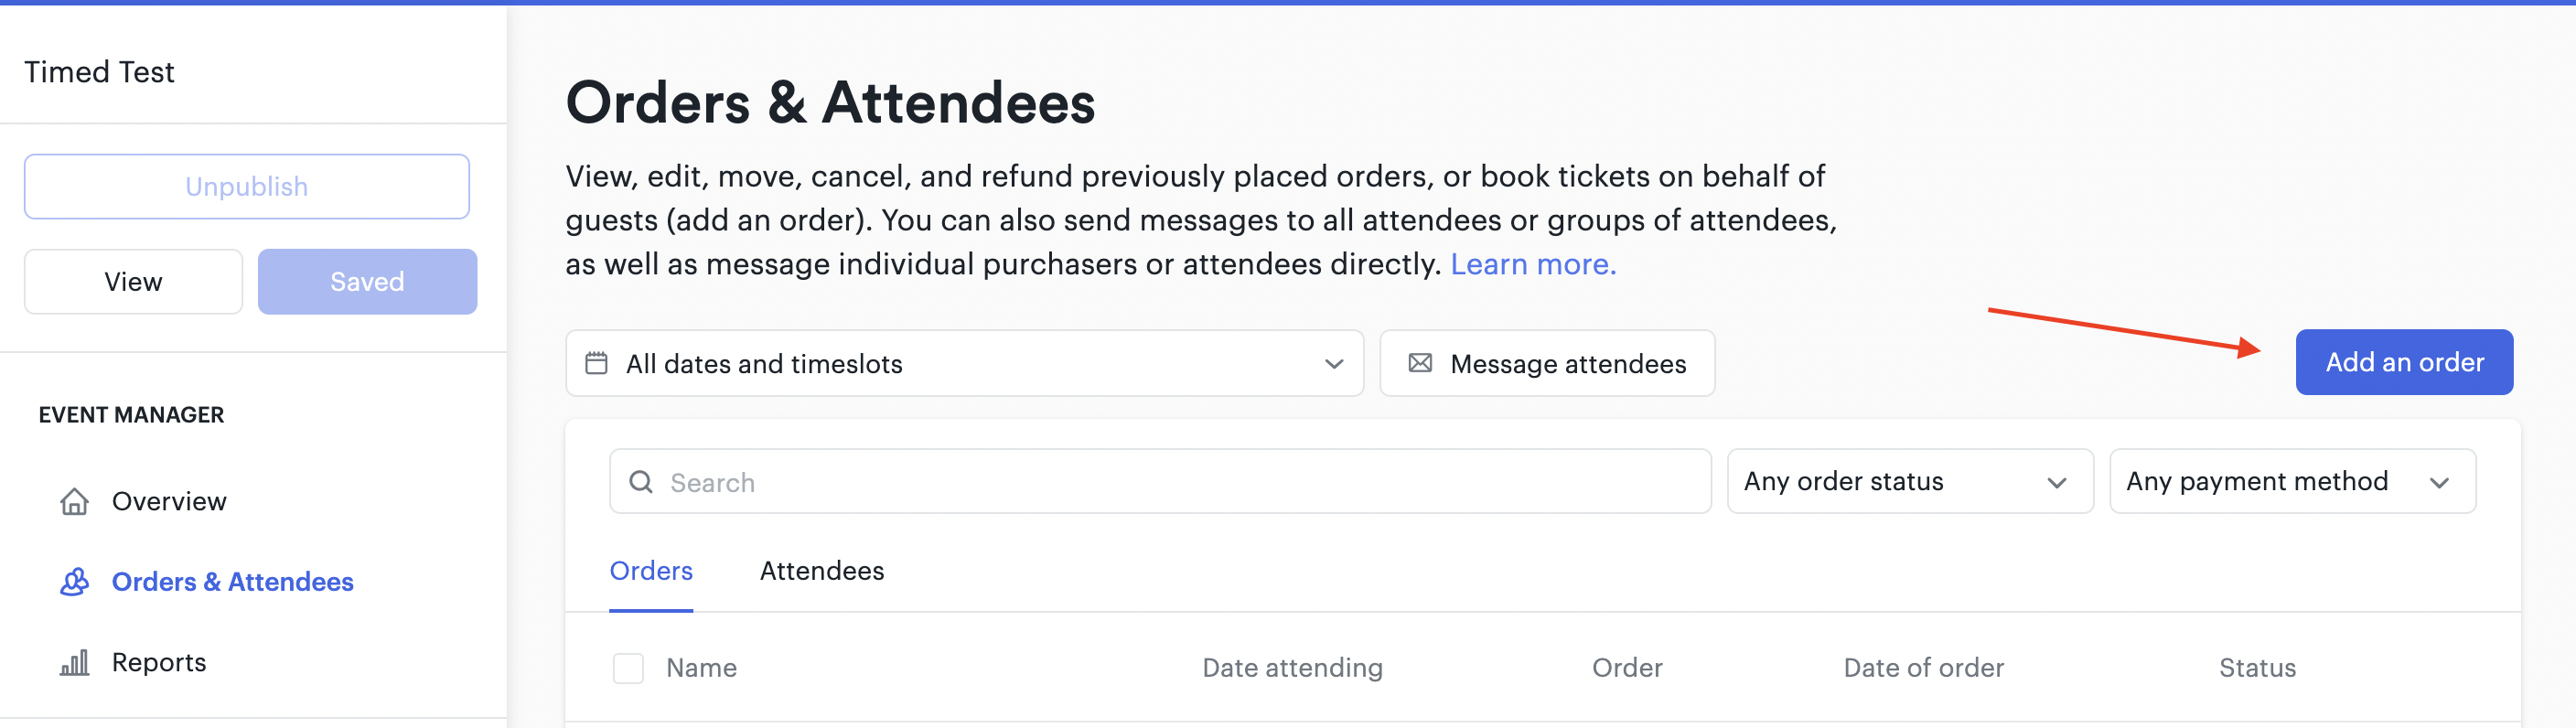
Task: Click the Message attendees button
Action: coord(1547,363)
